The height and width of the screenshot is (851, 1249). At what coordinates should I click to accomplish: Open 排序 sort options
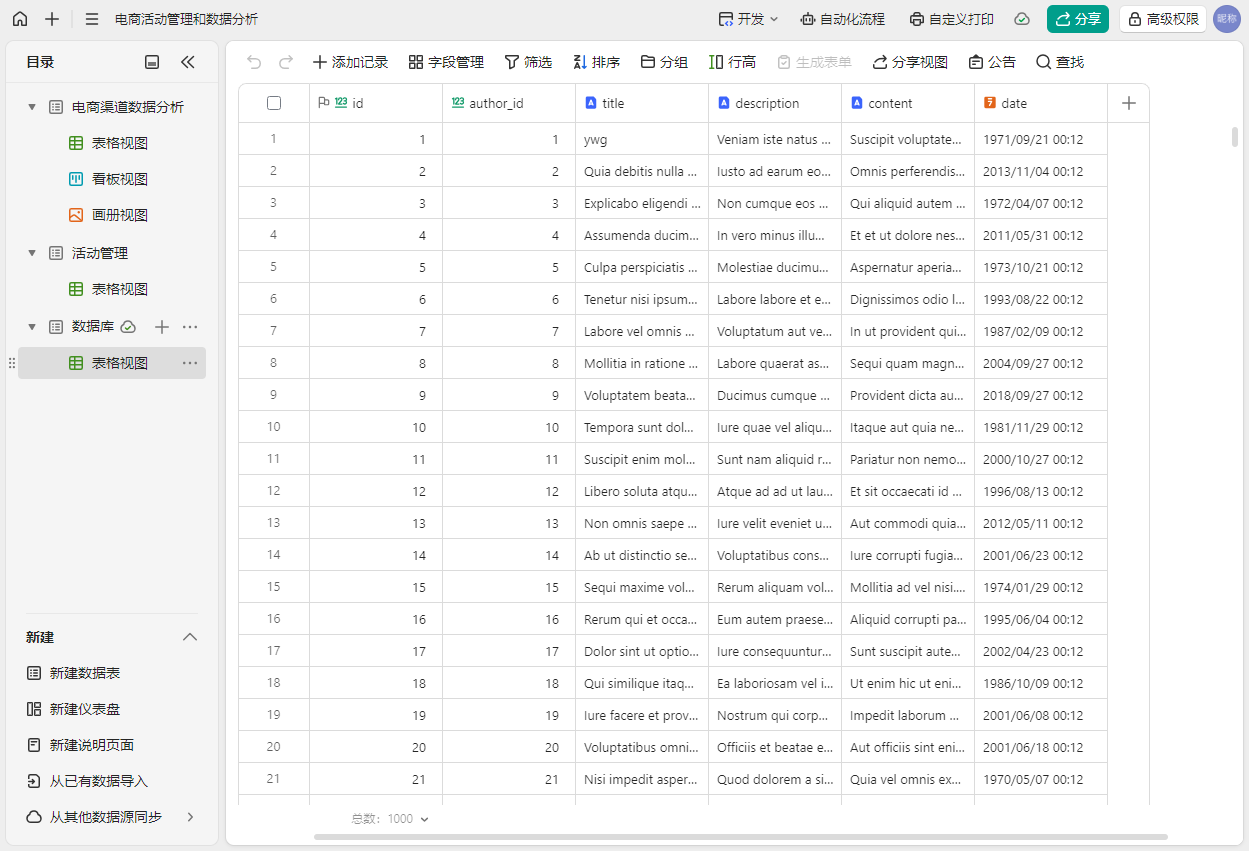596,62
